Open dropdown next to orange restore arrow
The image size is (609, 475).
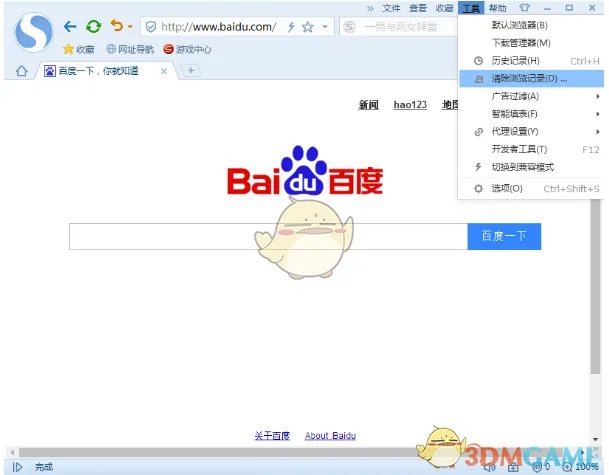coord(130,27)
